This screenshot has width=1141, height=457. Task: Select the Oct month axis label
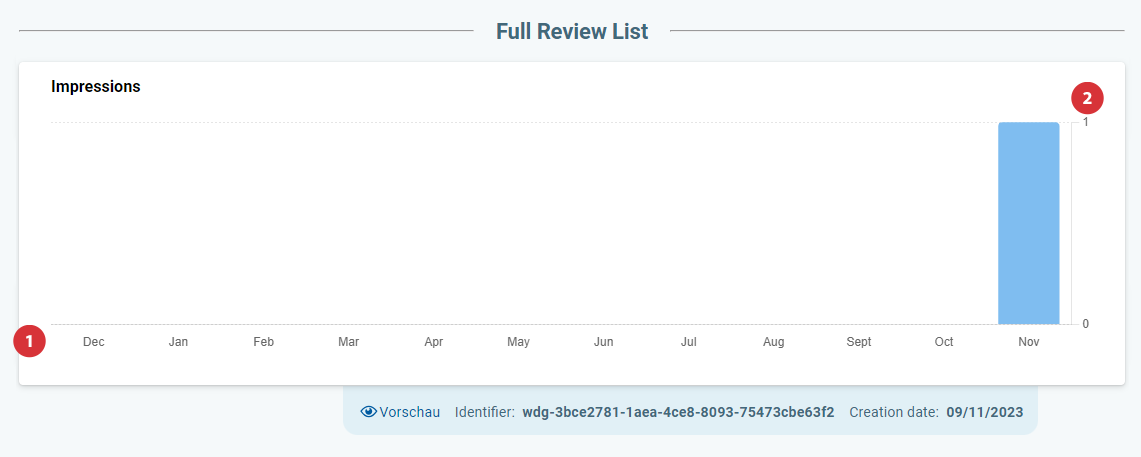(x=944, y=342)
